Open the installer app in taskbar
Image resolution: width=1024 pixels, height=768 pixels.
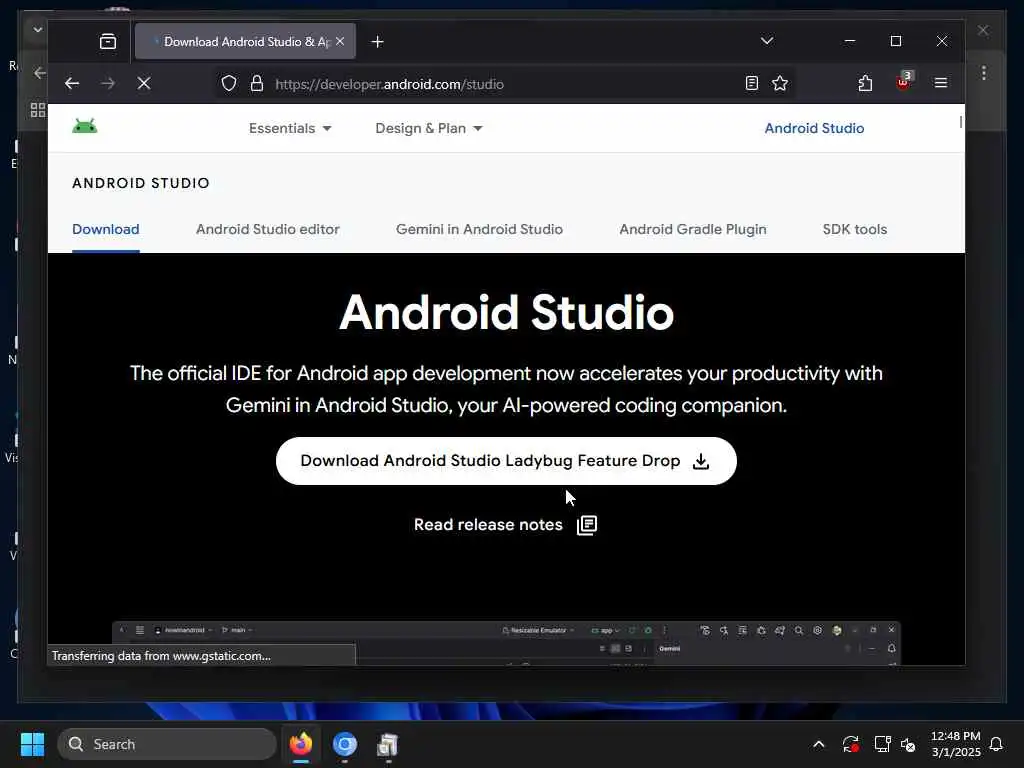pyautogui.click(x=388, y=744)
